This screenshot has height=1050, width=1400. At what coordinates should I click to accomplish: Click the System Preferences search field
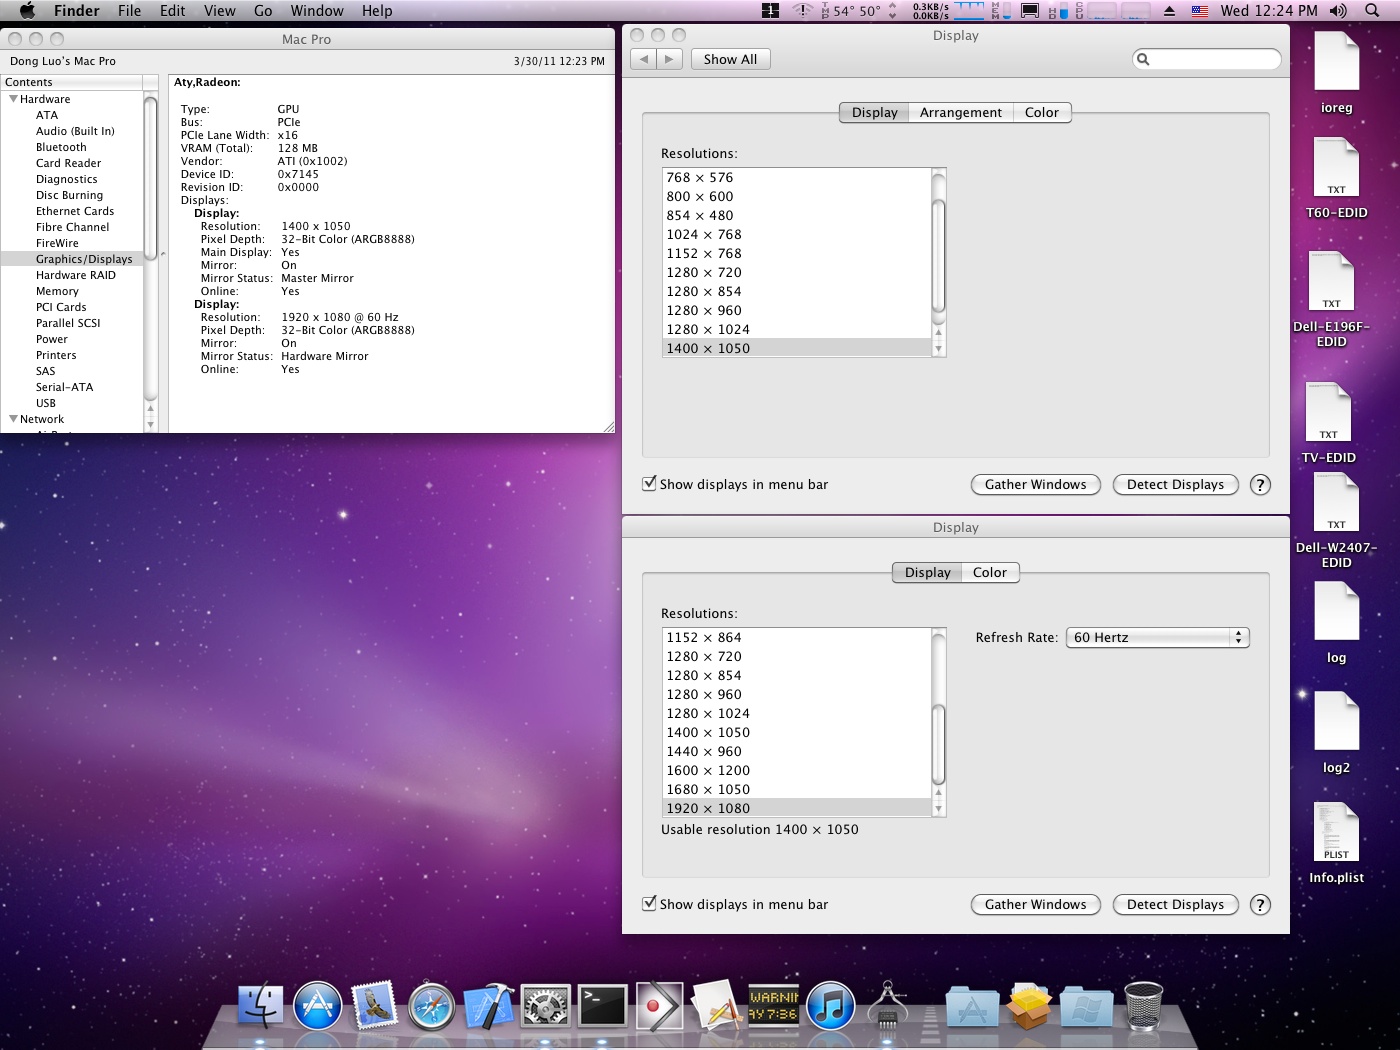[1207, 60]
